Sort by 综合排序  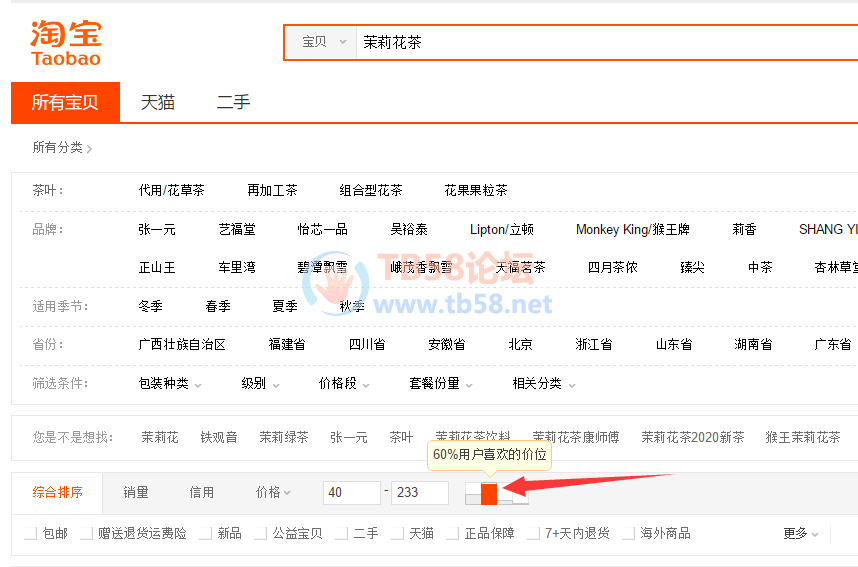tap(57, 493)
